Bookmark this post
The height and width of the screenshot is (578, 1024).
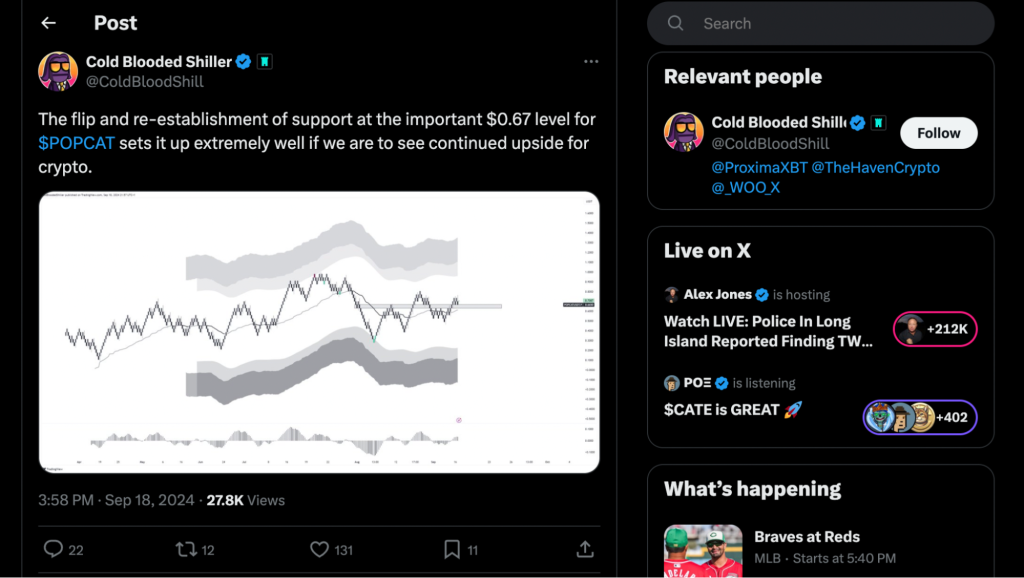[x=452, y=549]
